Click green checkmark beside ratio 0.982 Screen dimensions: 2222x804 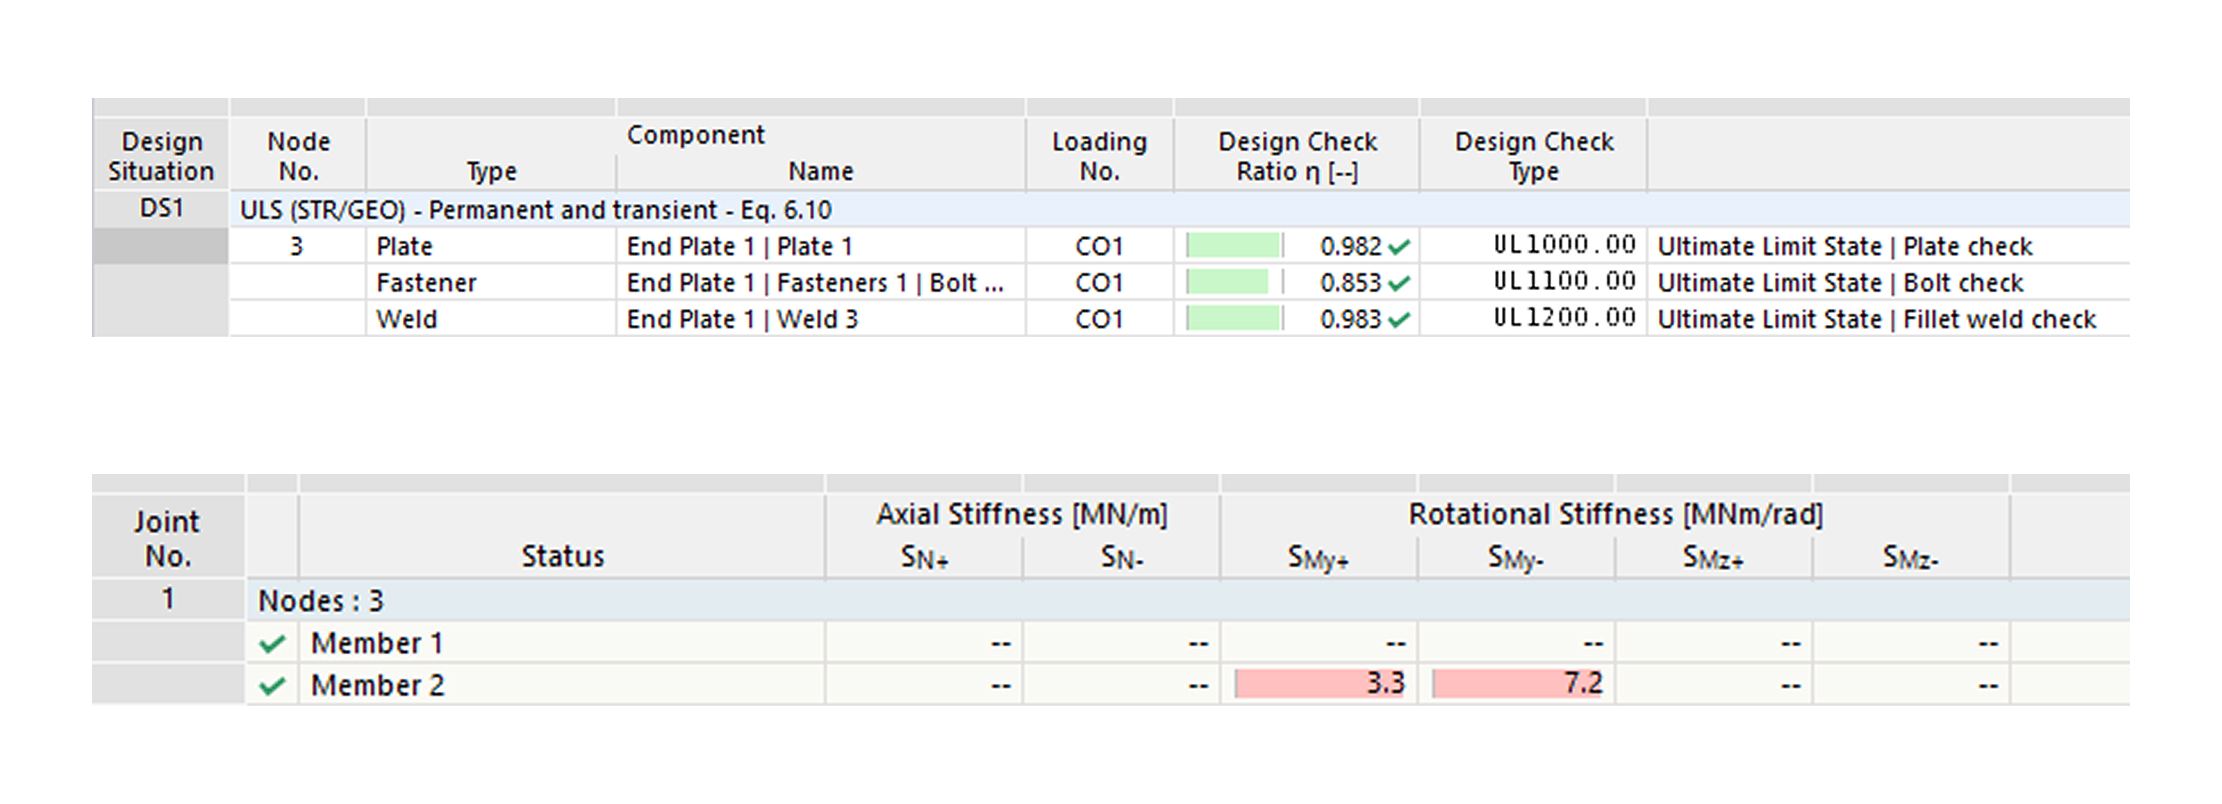click(x=1399, y=247)
